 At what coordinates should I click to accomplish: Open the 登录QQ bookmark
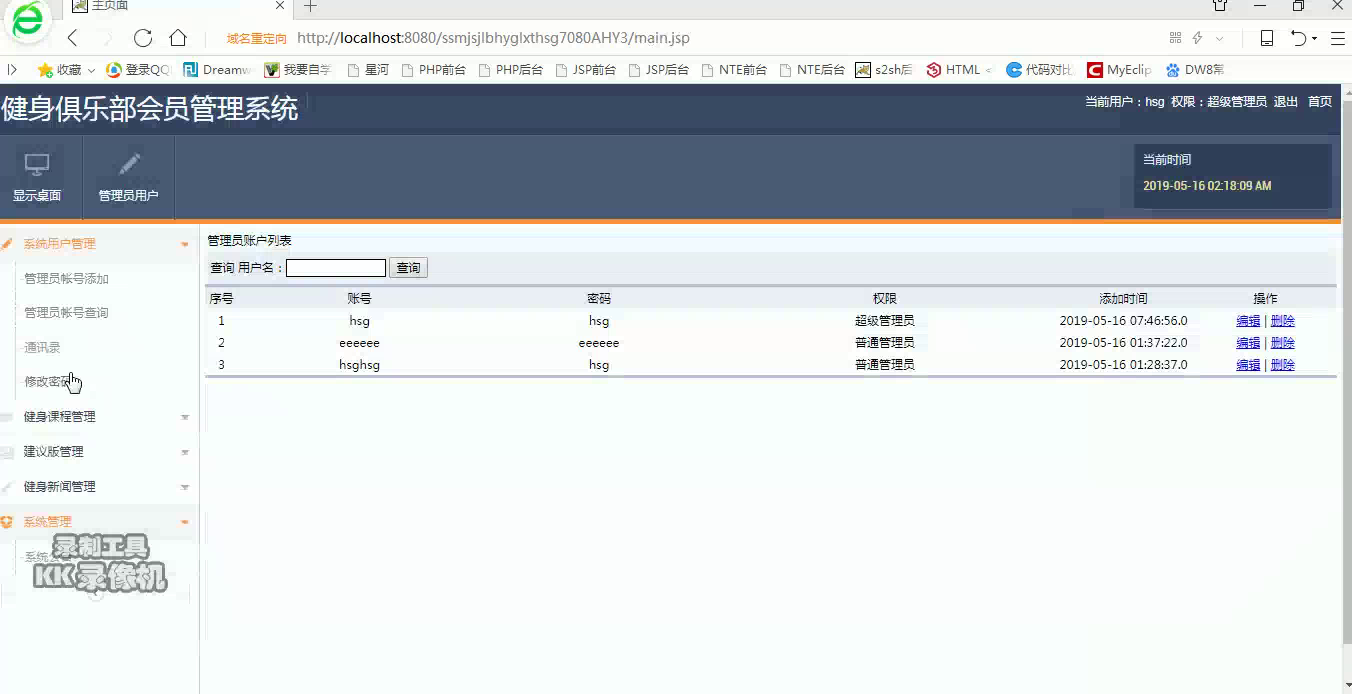(x=138, y=70)
